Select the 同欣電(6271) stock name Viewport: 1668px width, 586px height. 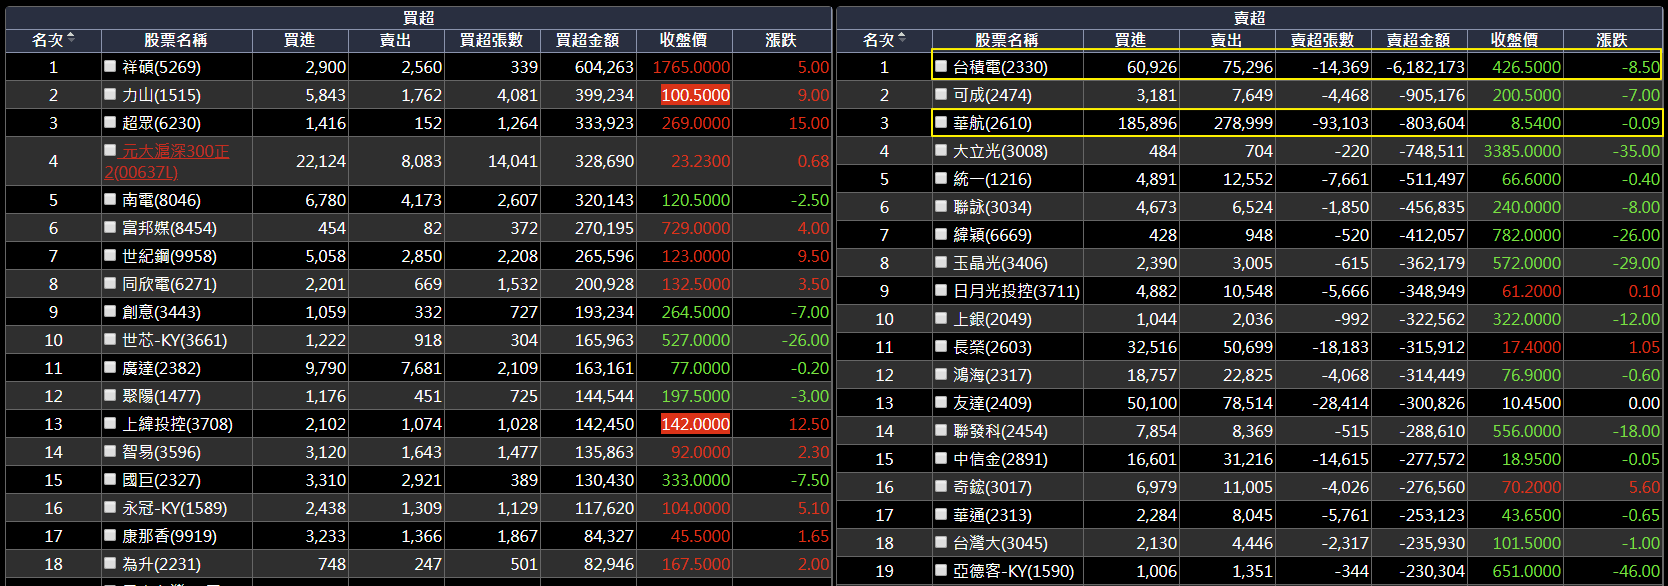pos(169,284)
